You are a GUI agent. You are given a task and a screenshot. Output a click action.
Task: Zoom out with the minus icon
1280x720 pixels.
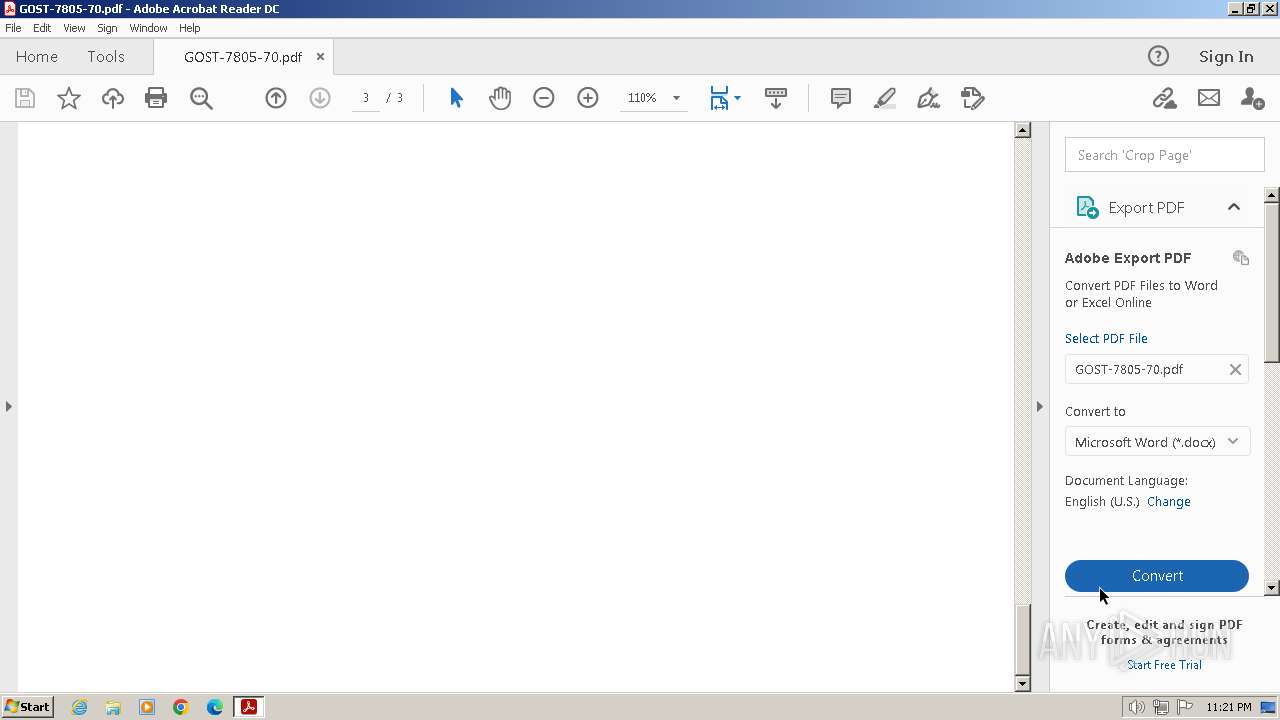544,98
